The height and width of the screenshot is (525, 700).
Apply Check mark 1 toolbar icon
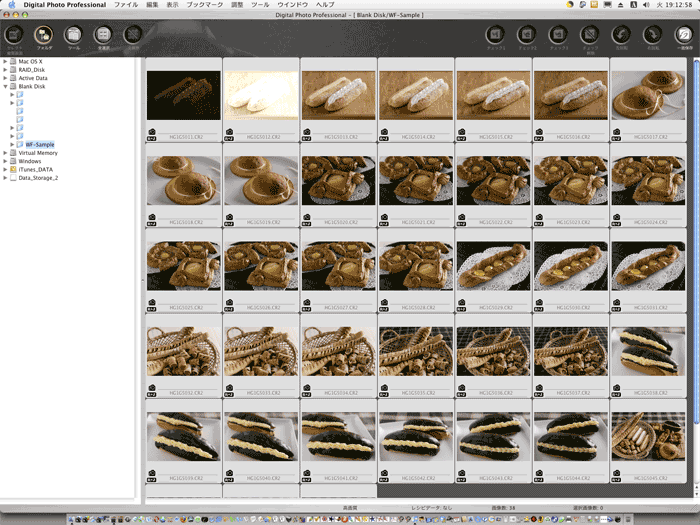tap(494, 36)
